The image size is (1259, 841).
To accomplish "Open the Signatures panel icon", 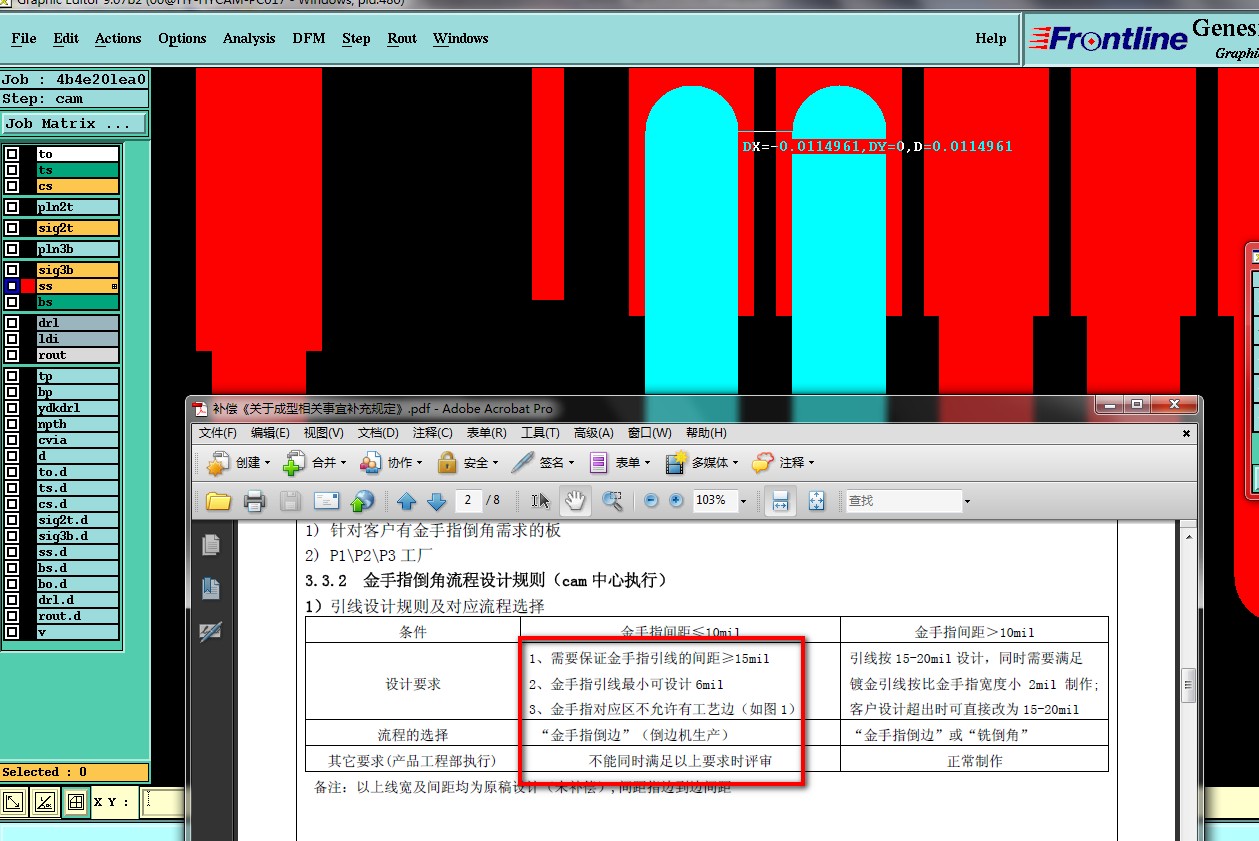I will 210,631.
